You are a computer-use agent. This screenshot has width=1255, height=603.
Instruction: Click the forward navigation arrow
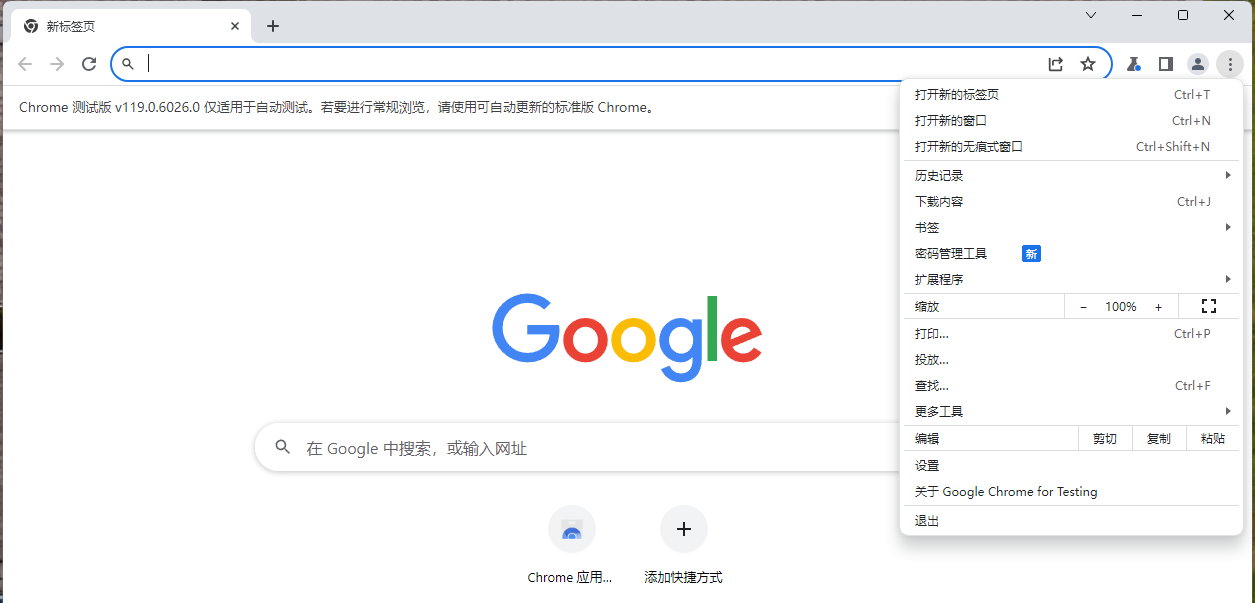point(57,64)
